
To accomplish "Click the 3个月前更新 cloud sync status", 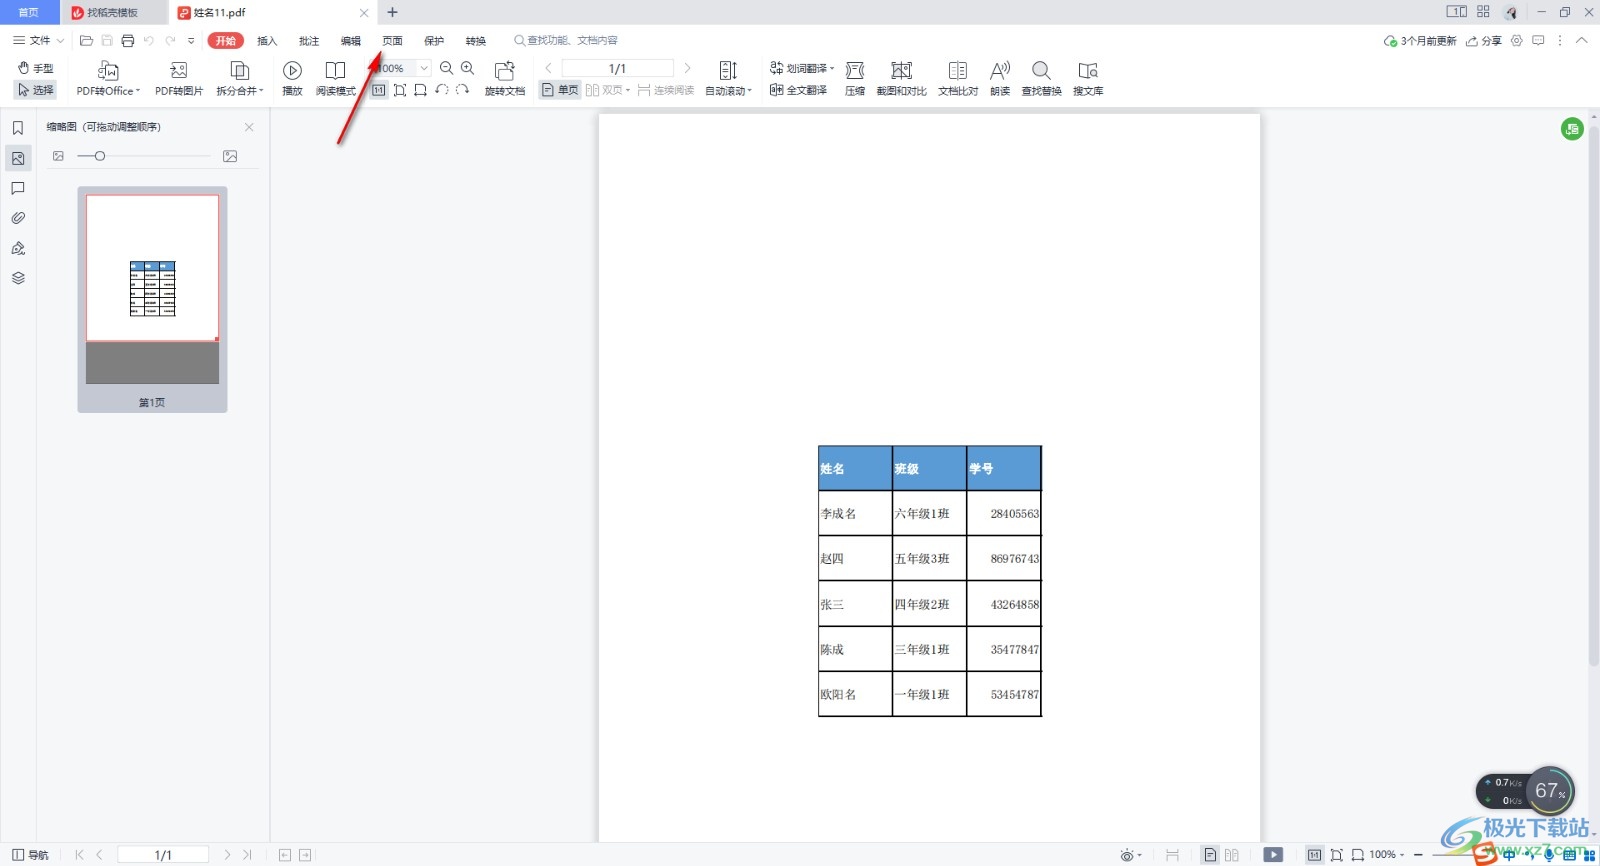I will 1420,41.
